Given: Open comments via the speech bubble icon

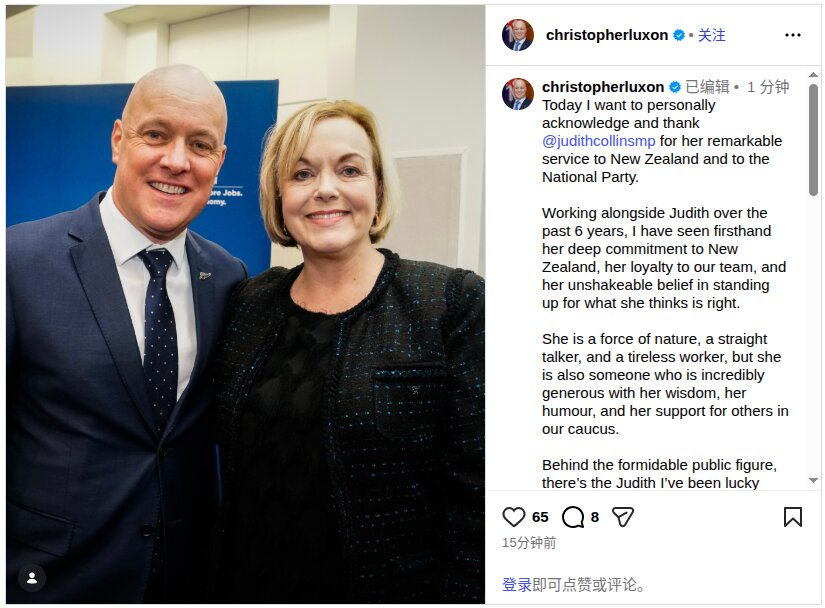Looking at the screenshot, I should point(572,517).
